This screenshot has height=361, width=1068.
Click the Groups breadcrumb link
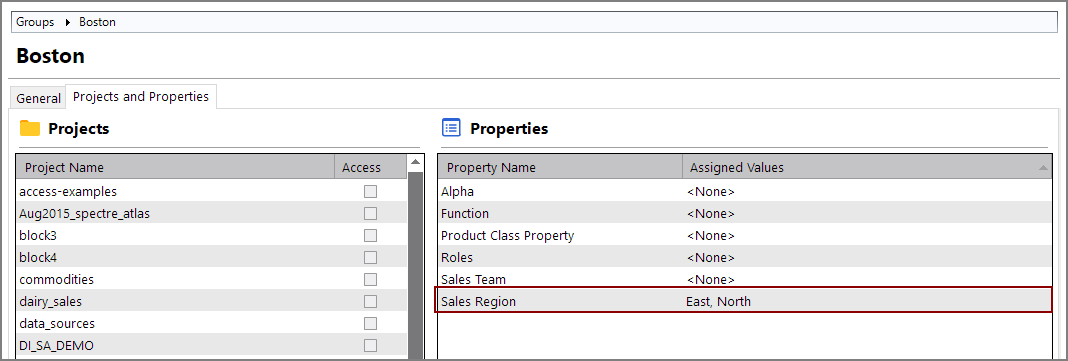point(35,22)
